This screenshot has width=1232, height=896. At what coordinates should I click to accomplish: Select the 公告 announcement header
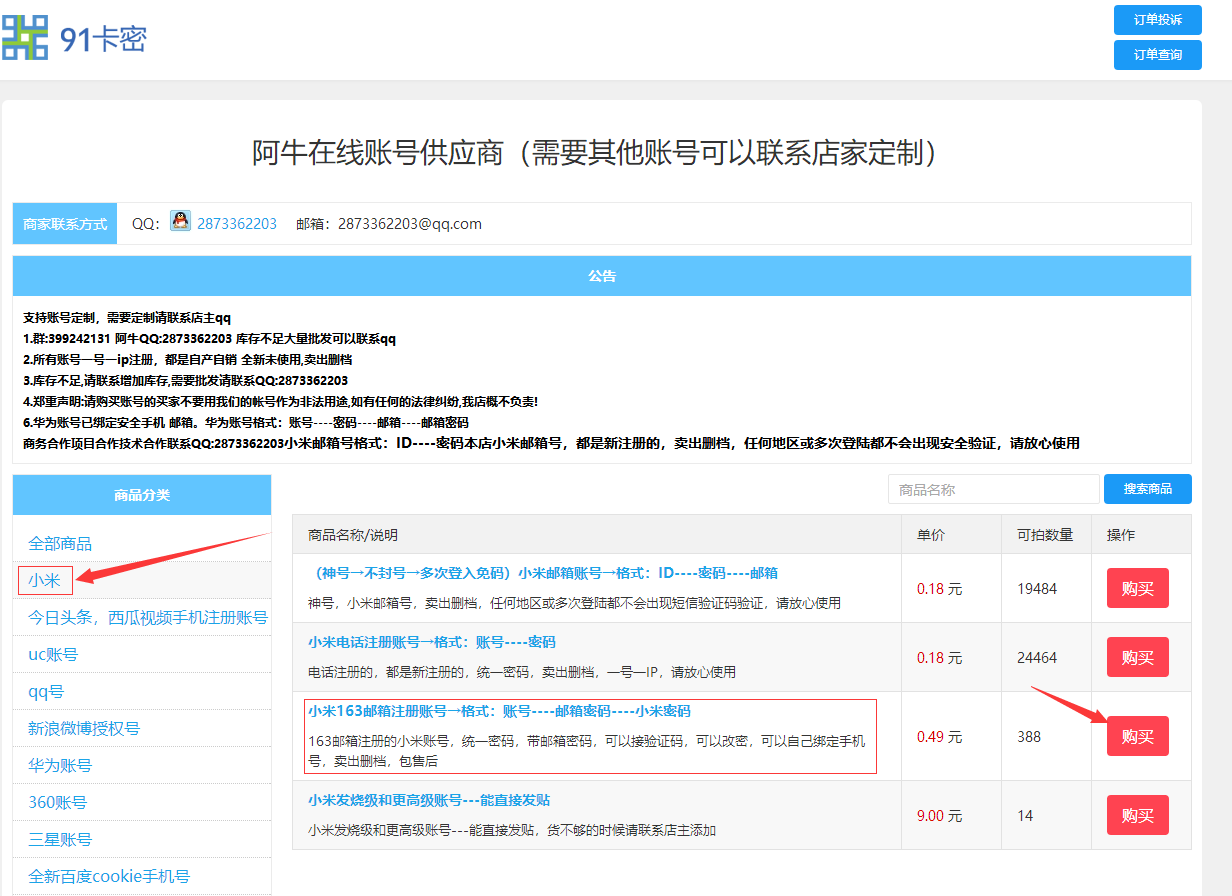point(602,276)
